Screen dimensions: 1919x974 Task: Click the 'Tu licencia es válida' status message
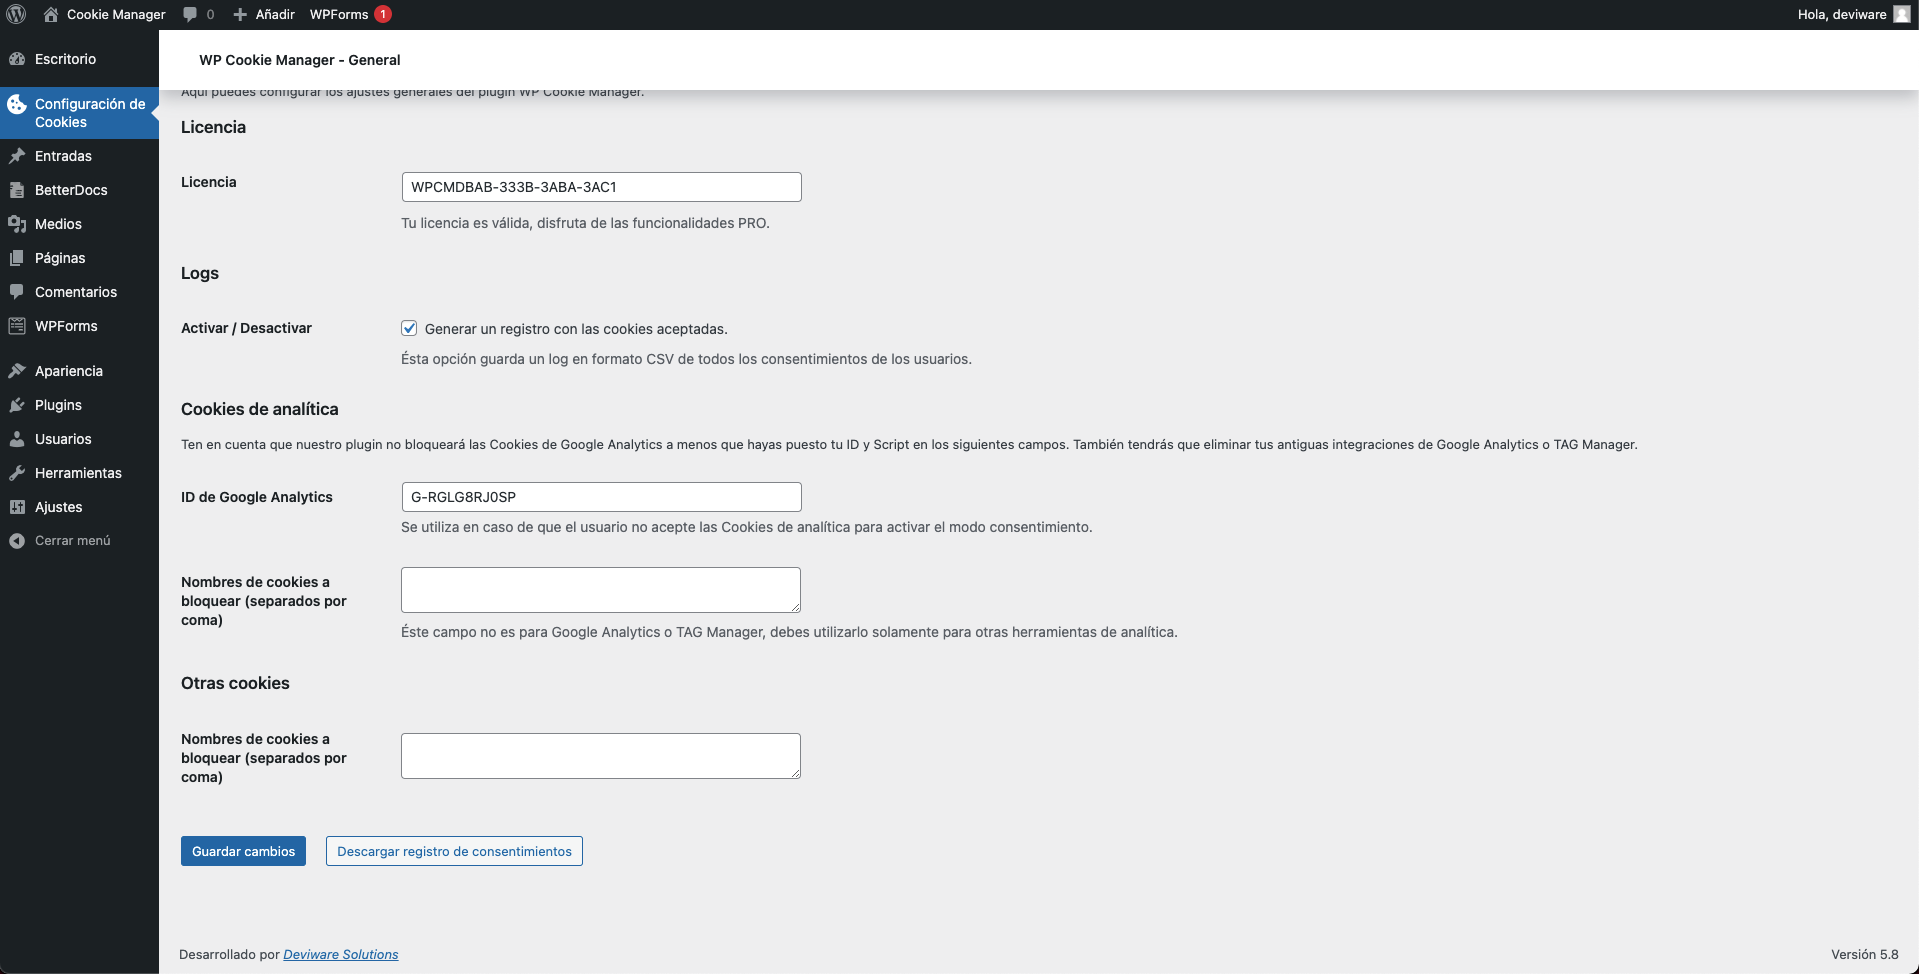point(585,223)
